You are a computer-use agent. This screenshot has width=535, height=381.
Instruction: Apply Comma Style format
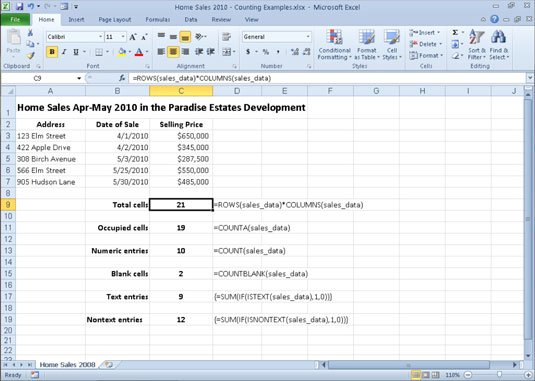pyautogui.click(x=278, y=52)
